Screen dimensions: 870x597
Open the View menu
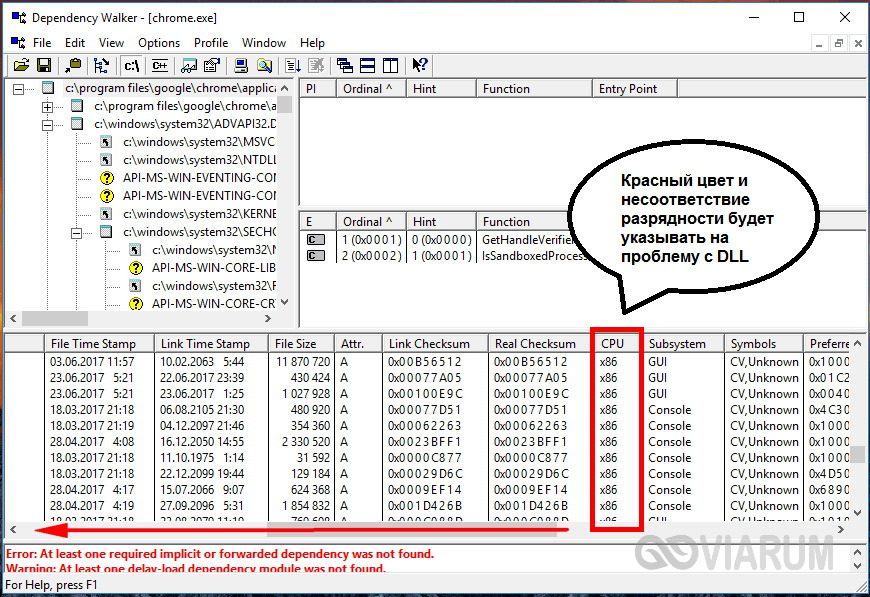(x=111, y=43)
